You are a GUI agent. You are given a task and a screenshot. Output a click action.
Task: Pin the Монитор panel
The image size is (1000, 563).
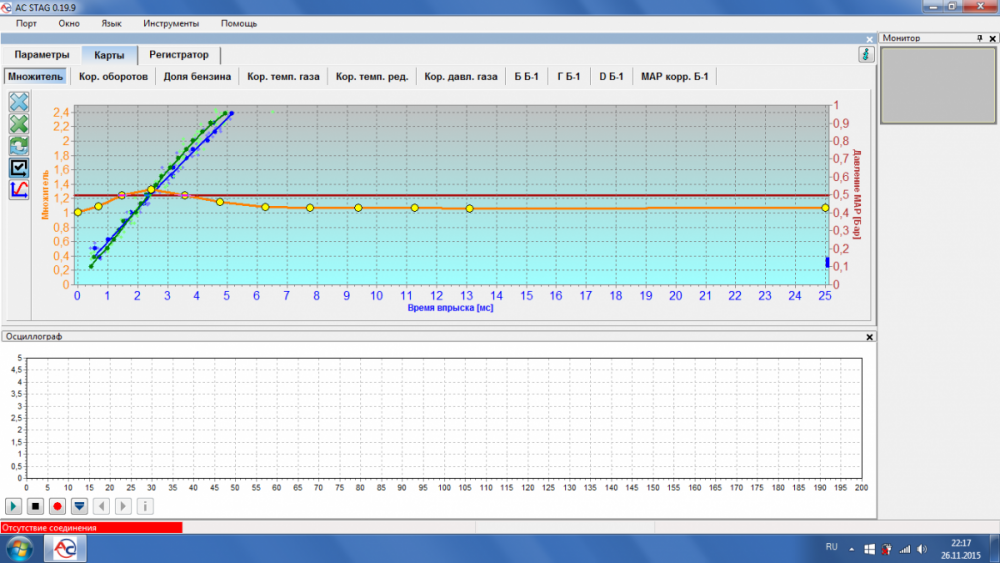point(980,38)
